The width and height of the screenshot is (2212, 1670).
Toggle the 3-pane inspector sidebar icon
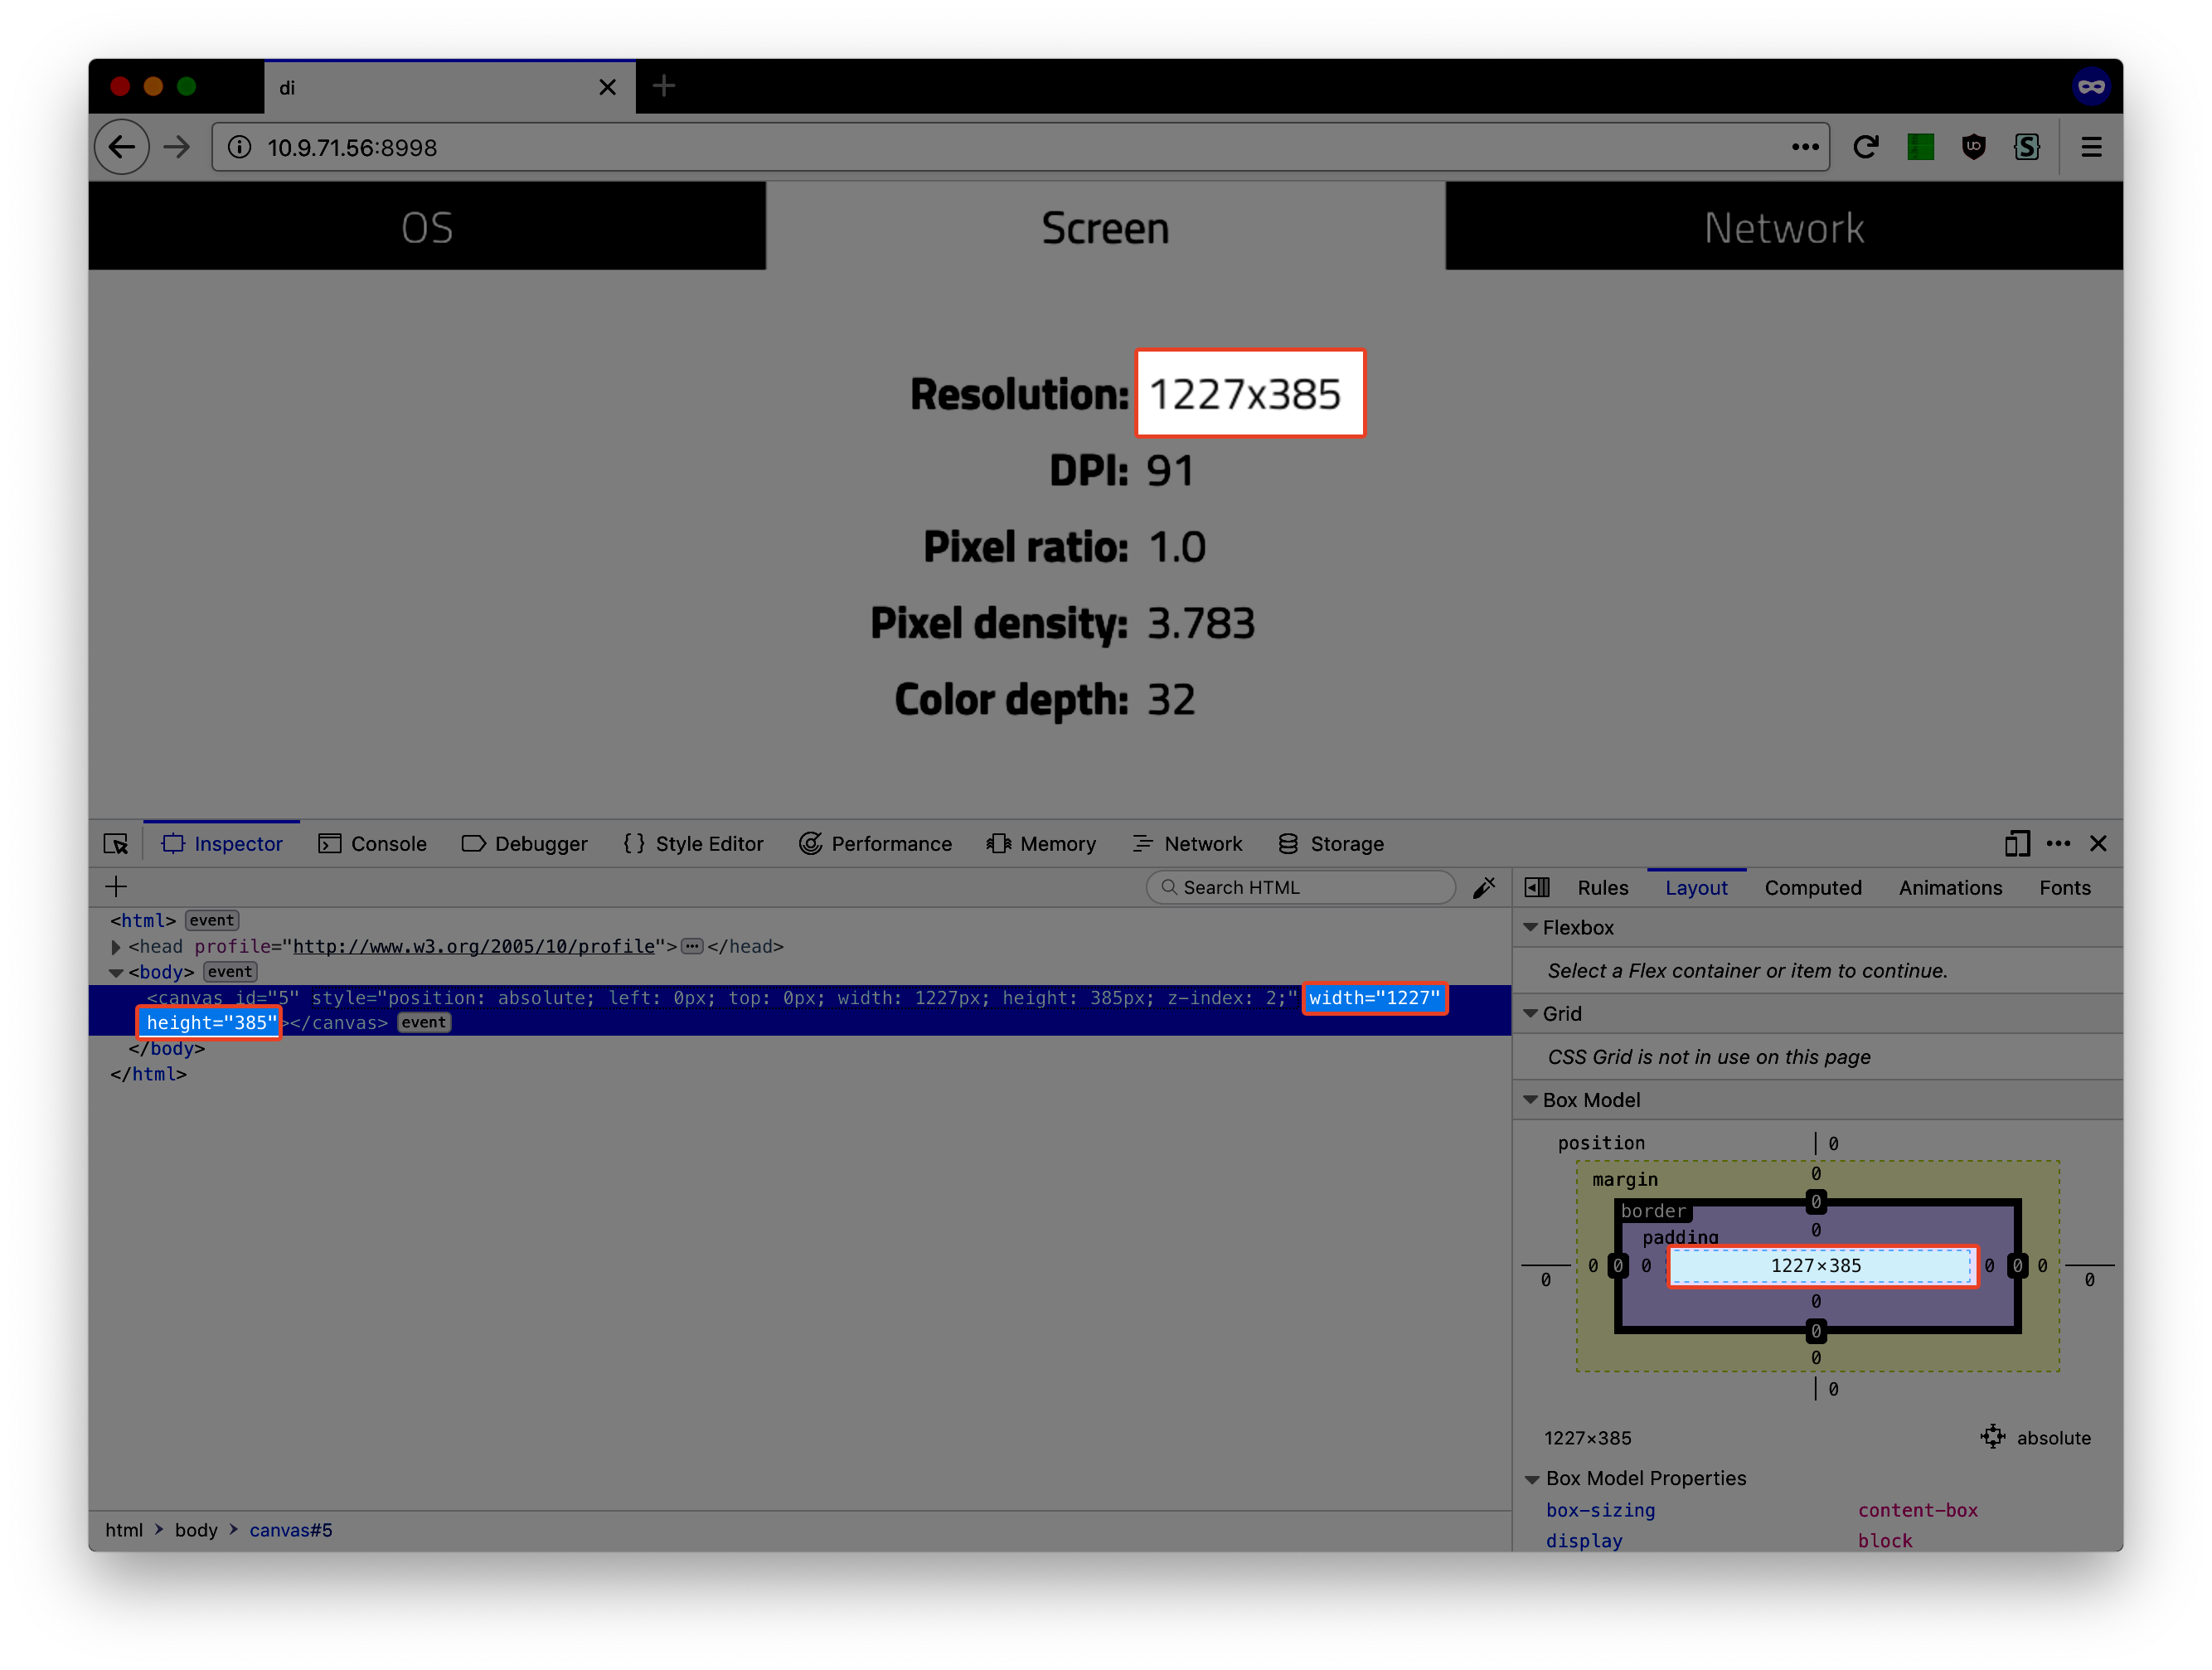[1537, 888]
